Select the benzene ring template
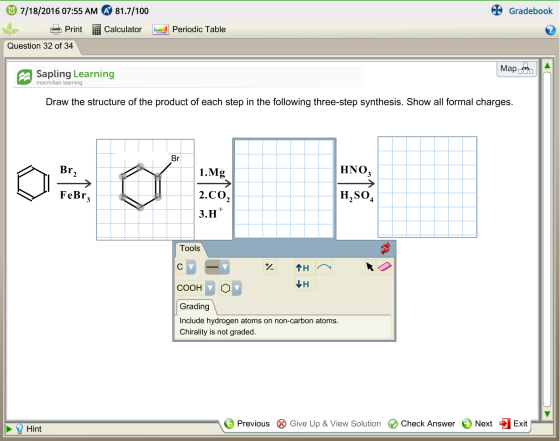Viewport: 560px width, 441px height. tap(225, 288)
